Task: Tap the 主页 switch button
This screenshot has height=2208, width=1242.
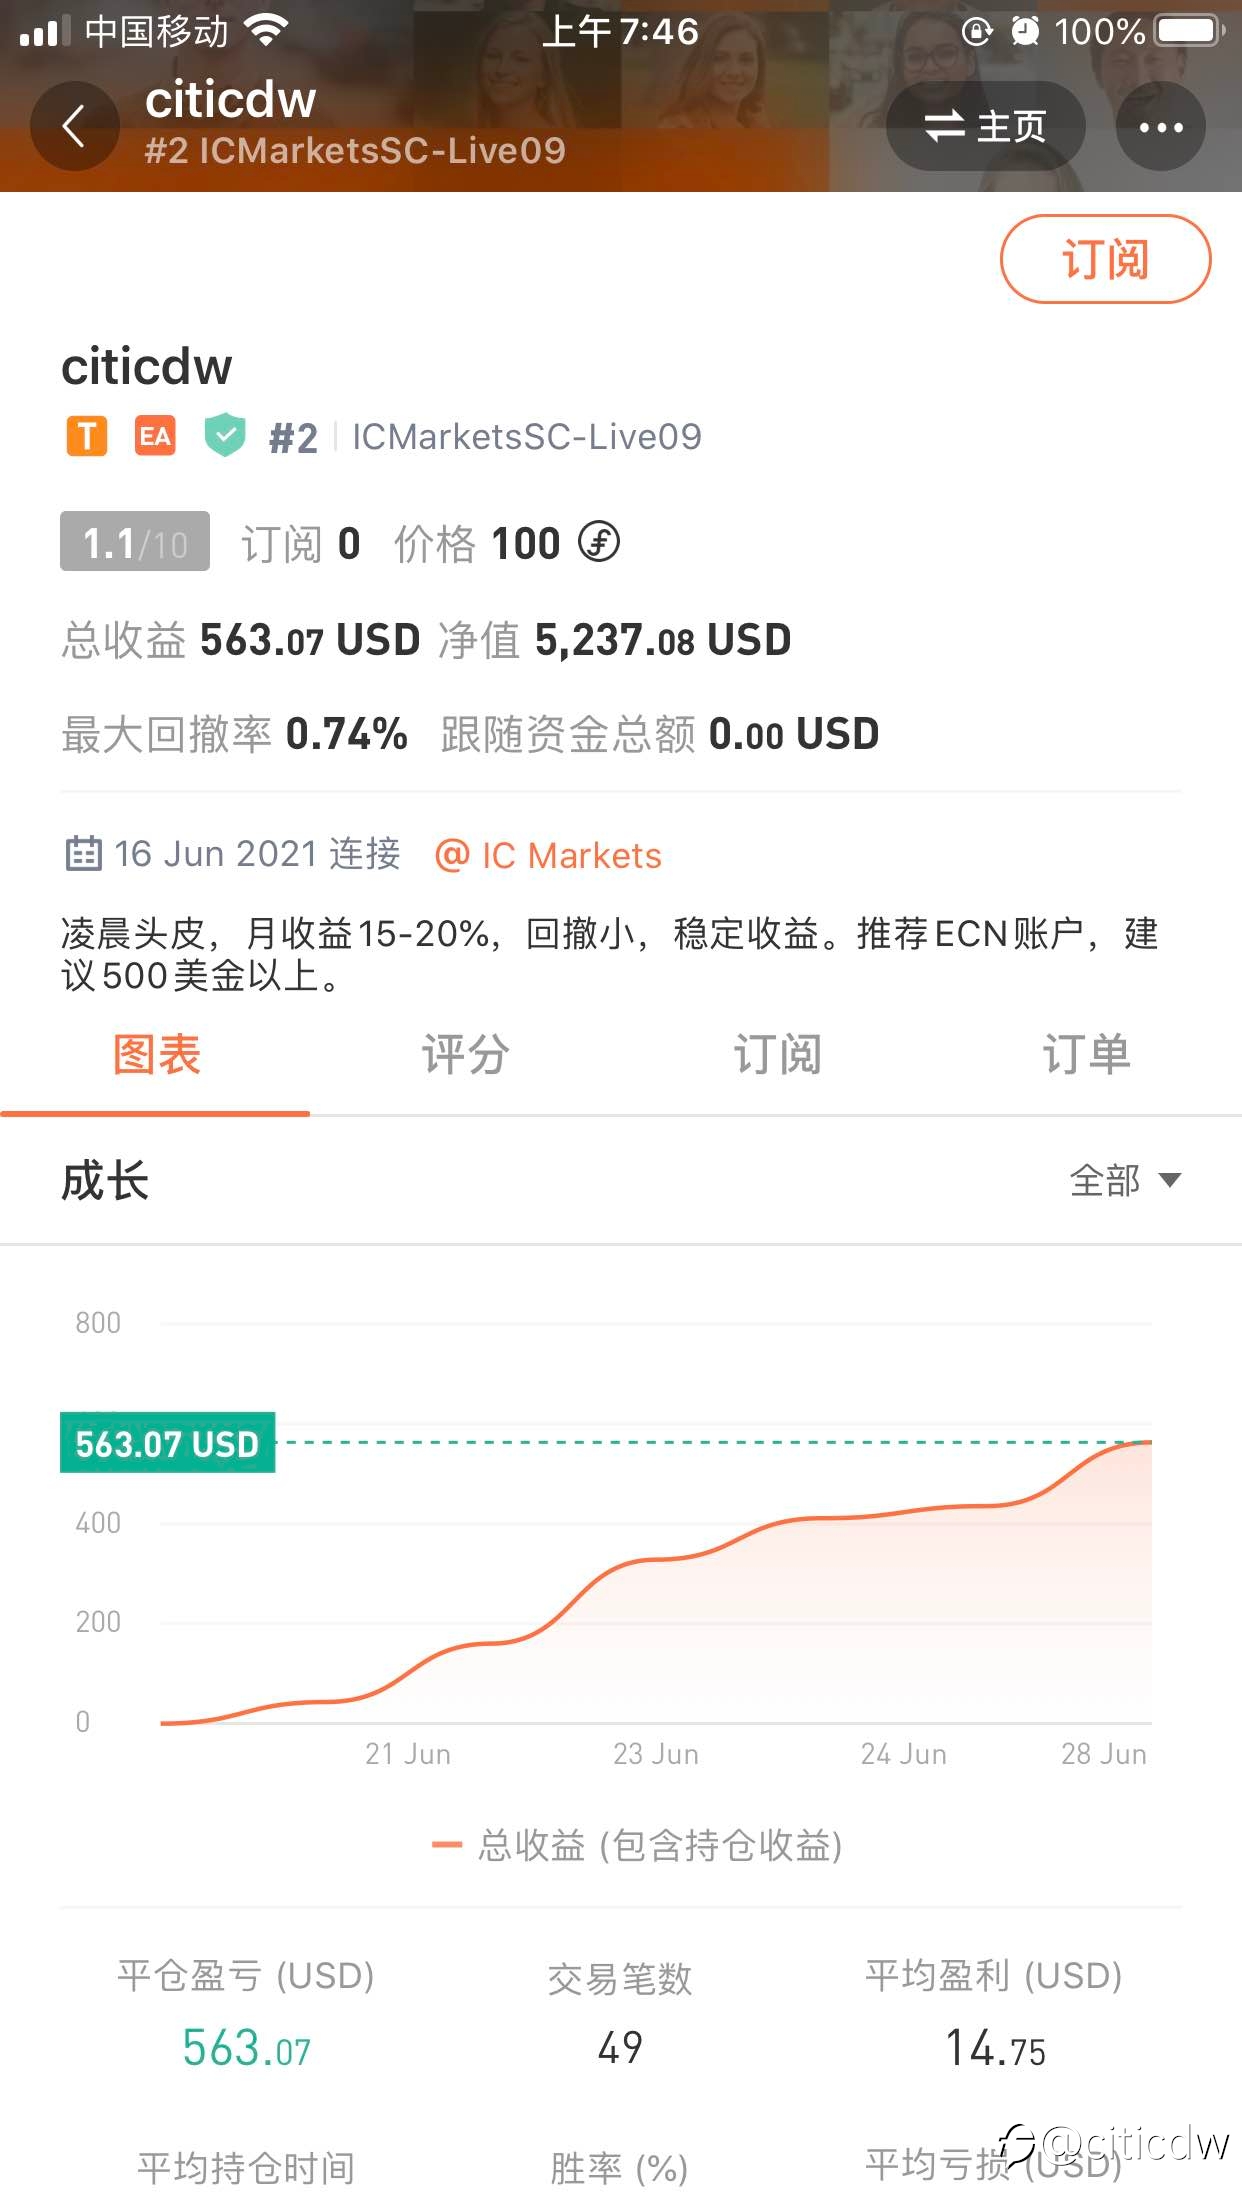Action: (x=985, y=127)
